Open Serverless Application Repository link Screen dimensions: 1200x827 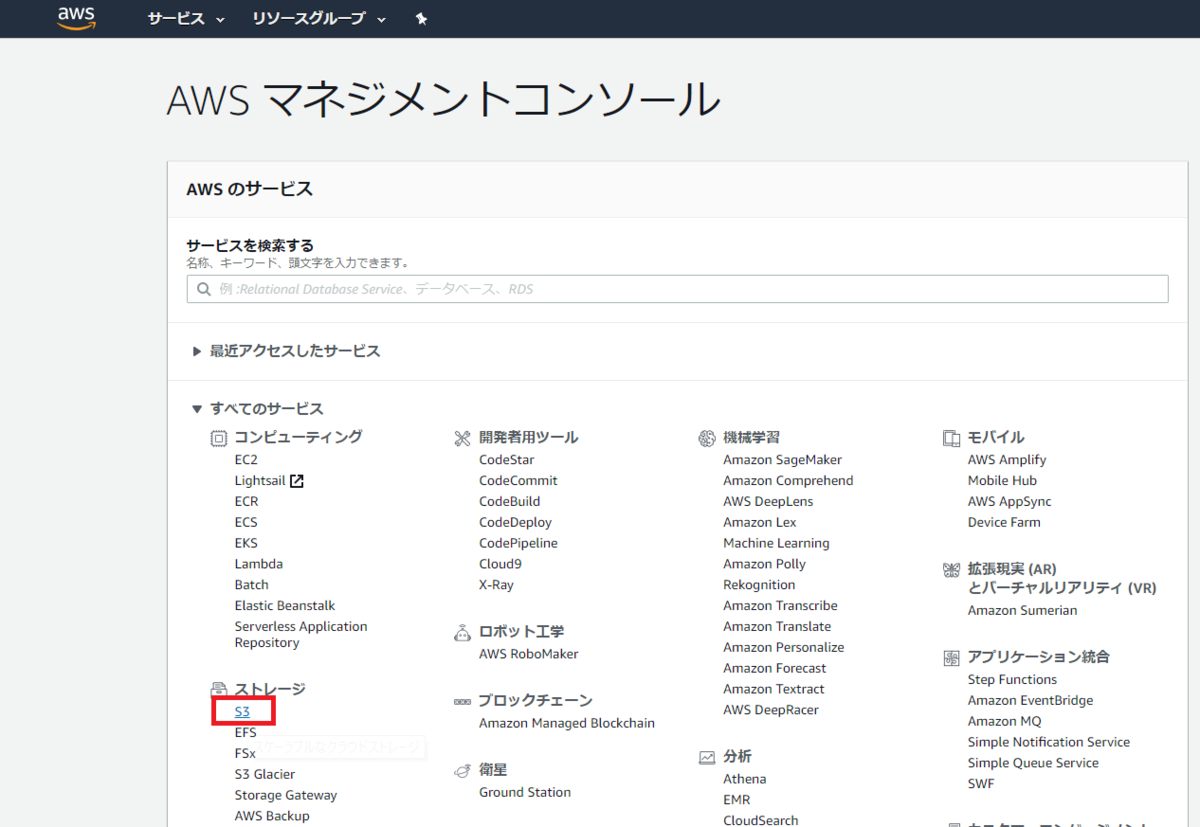pyautogui.click(x=301, y=635)
